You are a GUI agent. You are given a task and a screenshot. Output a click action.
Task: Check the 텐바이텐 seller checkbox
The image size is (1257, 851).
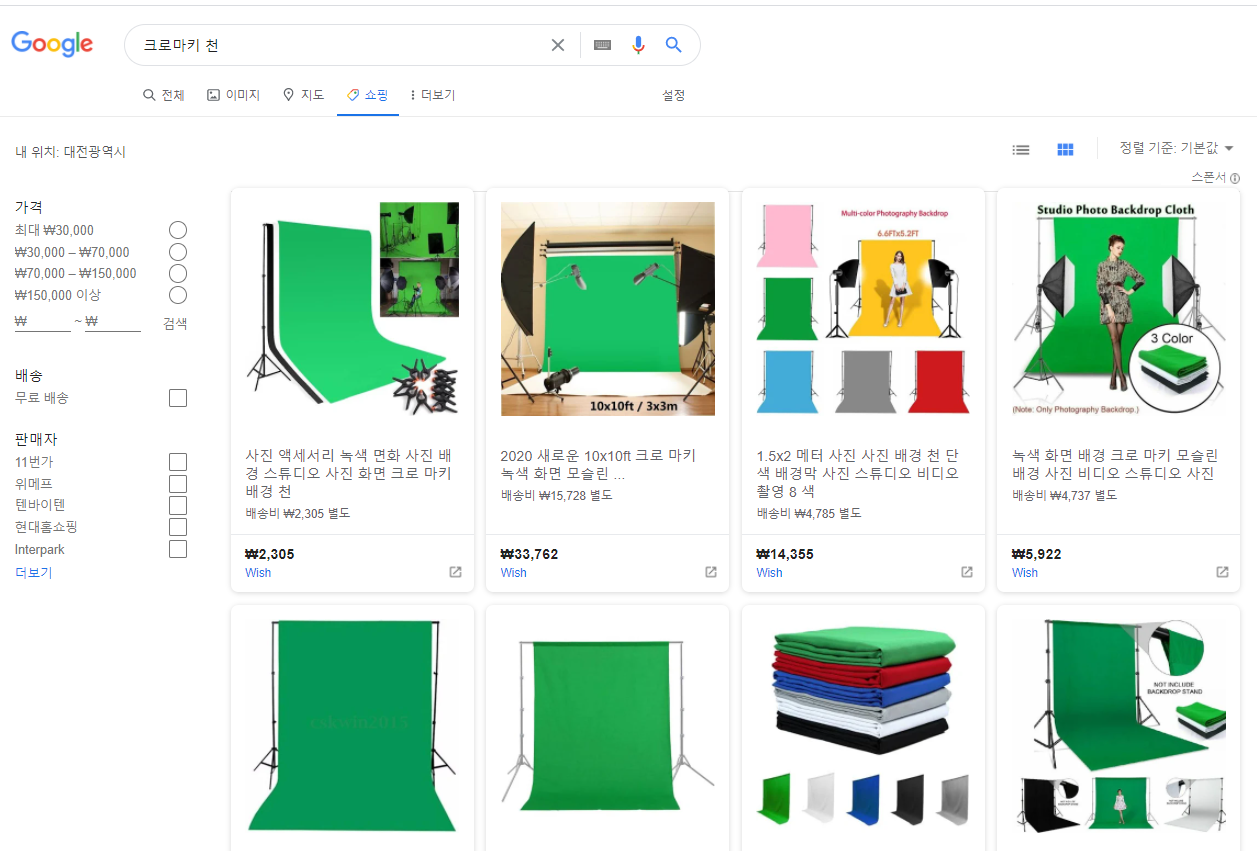click(178, 505)
